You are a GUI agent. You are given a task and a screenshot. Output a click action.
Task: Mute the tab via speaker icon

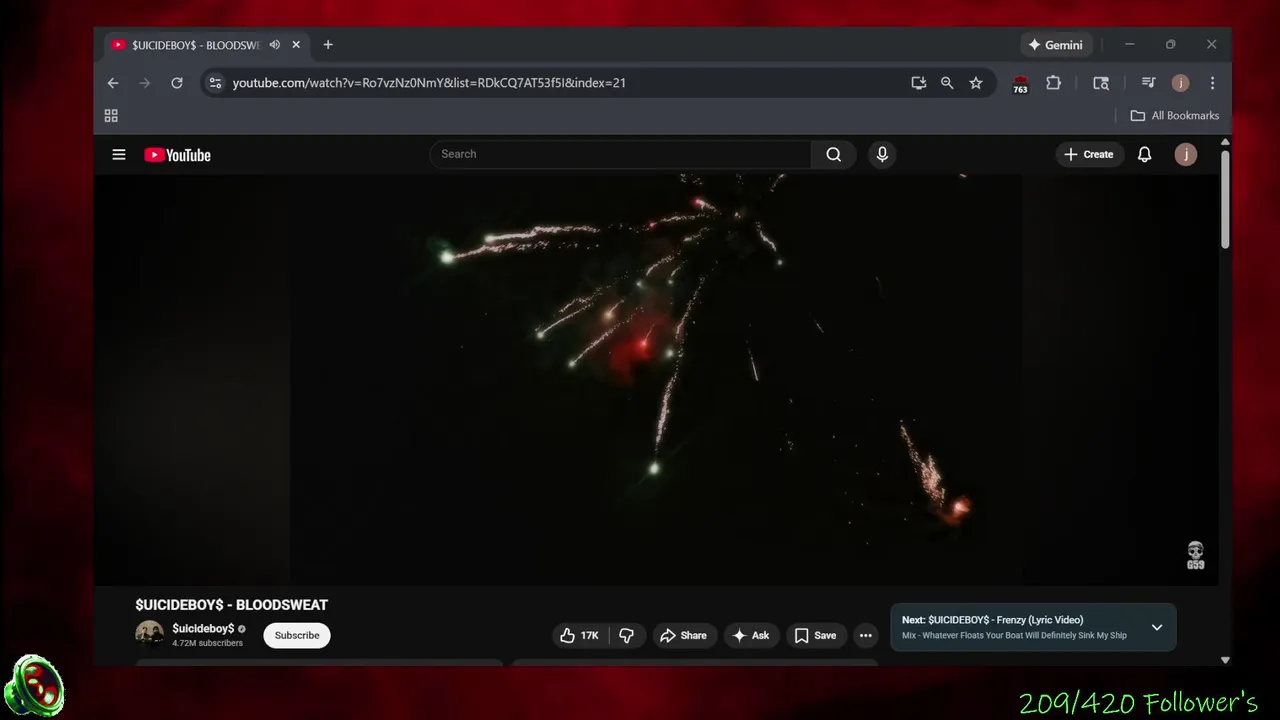274,45
